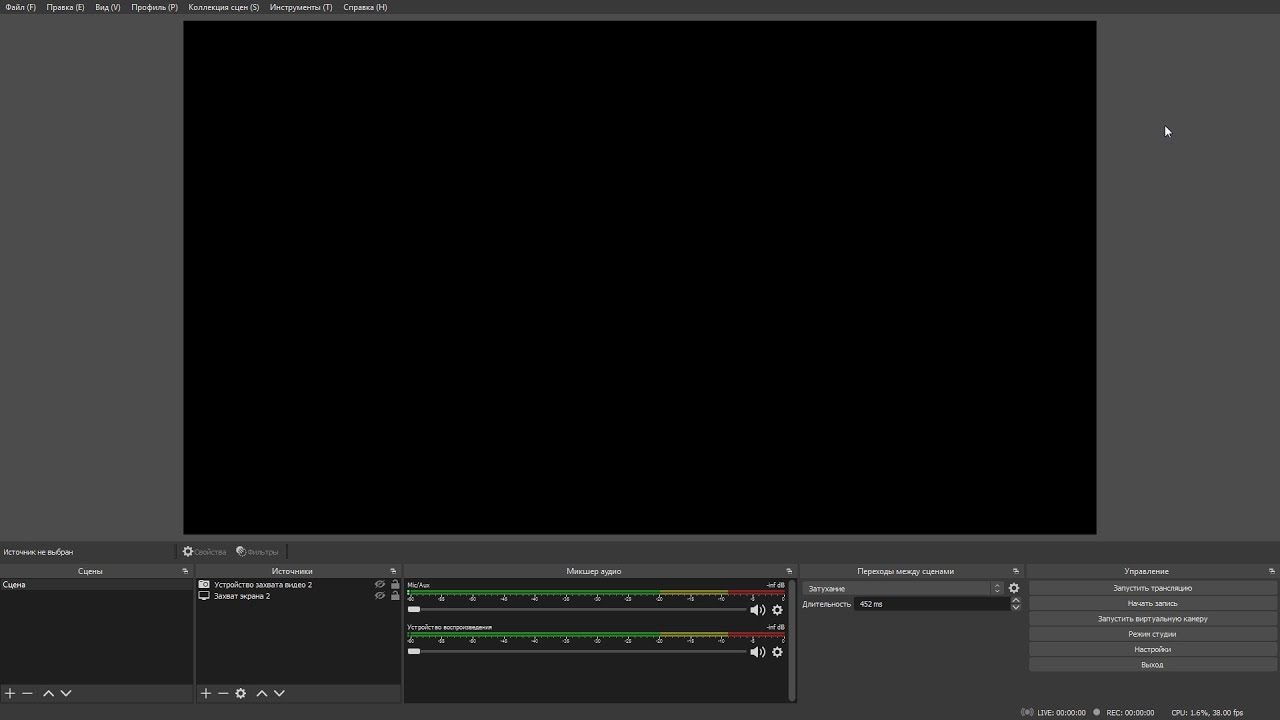This screenshot has width=1280, height=720.
Task: Click the Начать запись button
Action: click(x=1152, y=603)
